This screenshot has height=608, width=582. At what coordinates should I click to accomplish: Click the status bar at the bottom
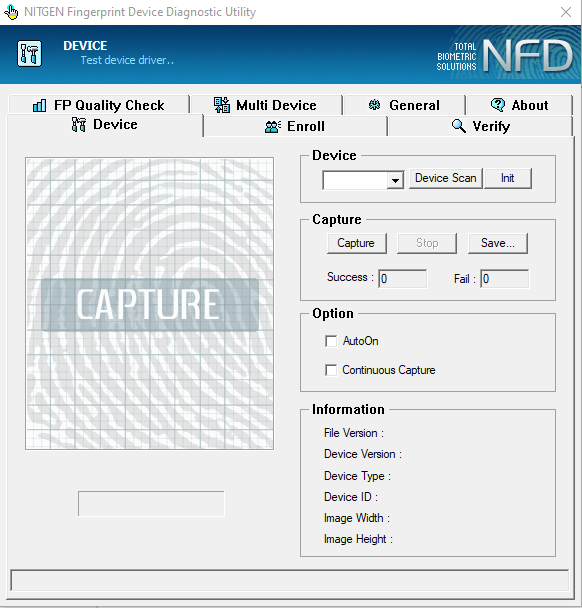click(x=289, y=580)
